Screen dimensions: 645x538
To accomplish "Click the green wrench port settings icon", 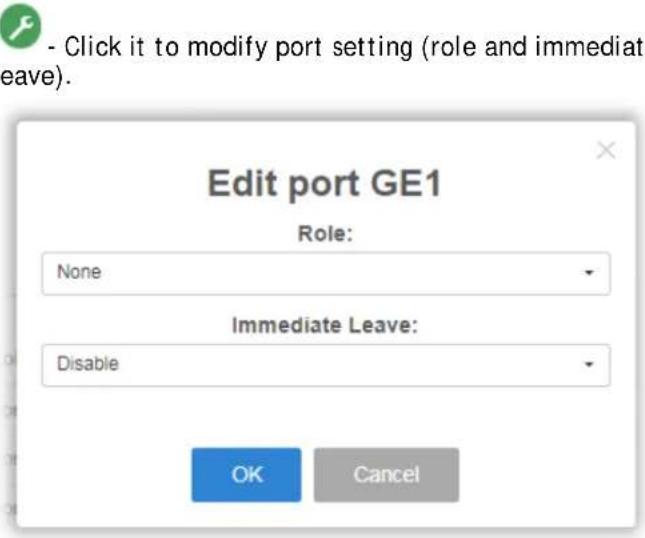I will (20, 27).
